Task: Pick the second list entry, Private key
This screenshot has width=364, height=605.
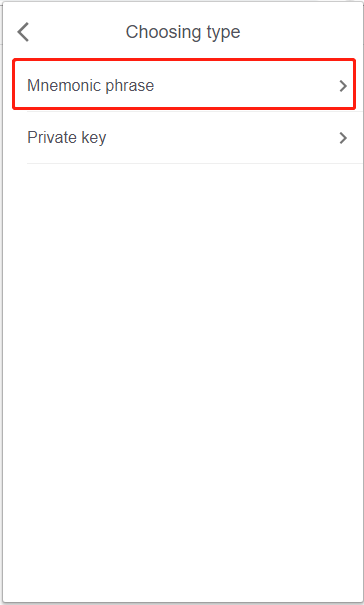Action: tap(184, 137)
